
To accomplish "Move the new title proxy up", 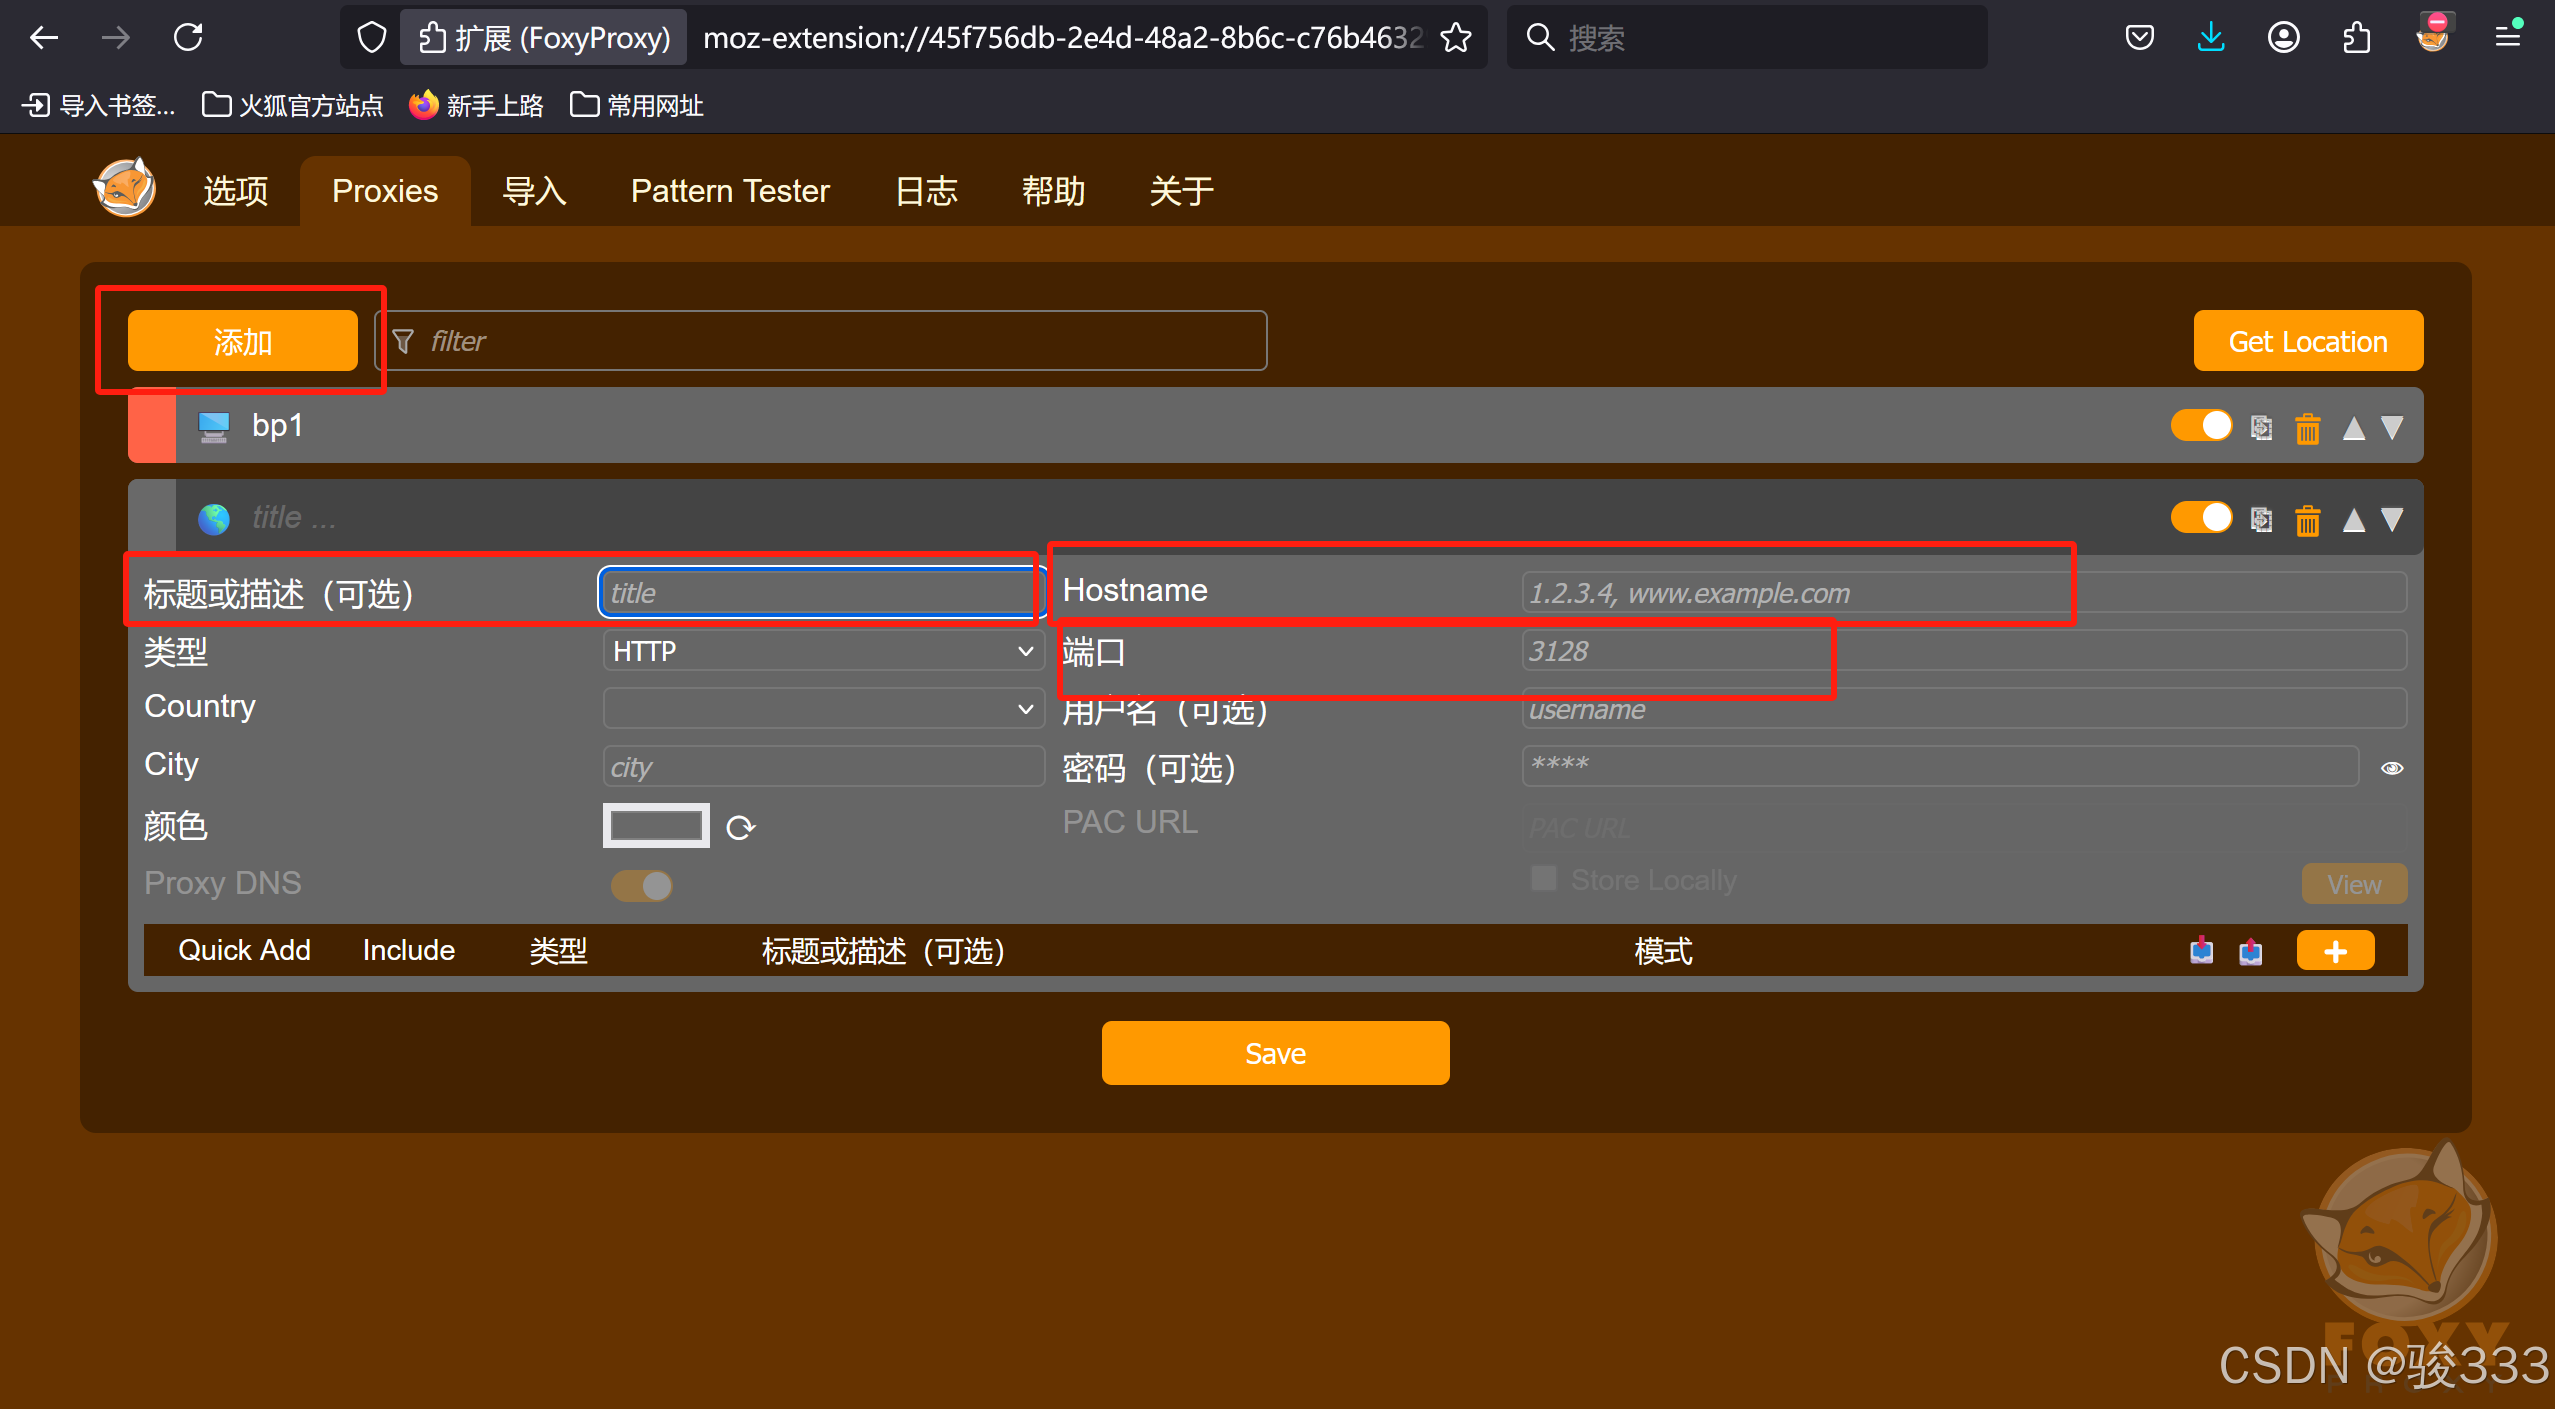I will click(2354, 520).
